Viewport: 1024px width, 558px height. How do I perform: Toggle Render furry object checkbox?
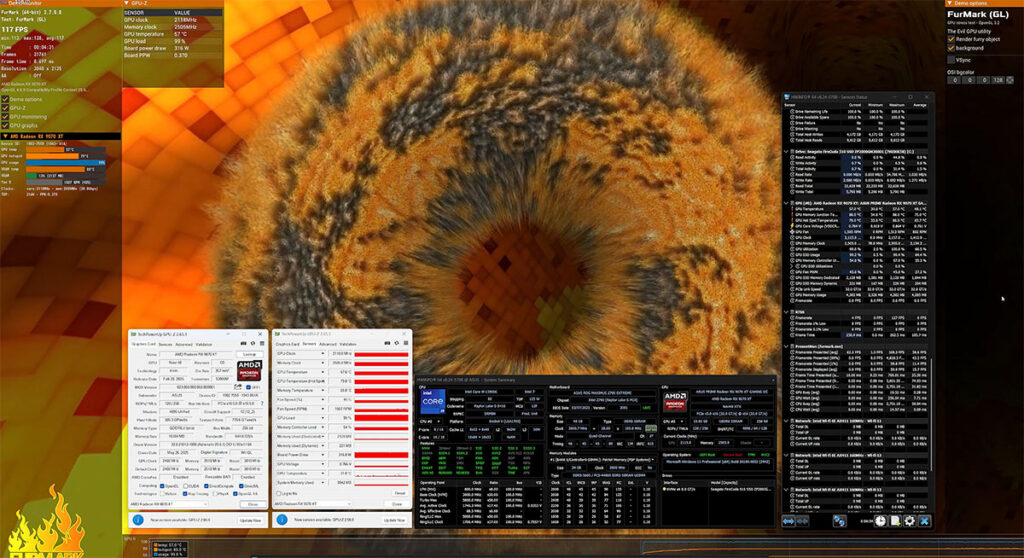point(951,39)
